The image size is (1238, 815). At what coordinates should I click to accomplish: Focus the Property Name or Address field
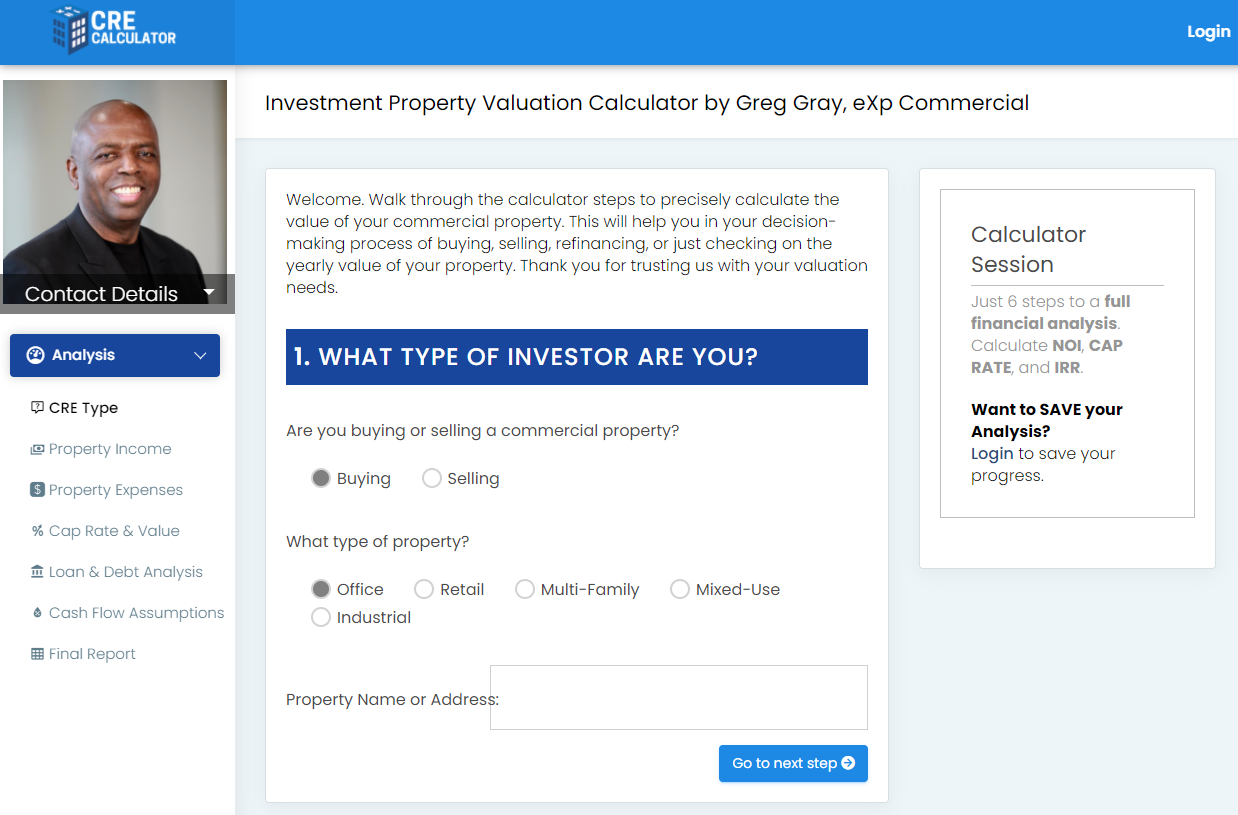[x=679, y=697]
